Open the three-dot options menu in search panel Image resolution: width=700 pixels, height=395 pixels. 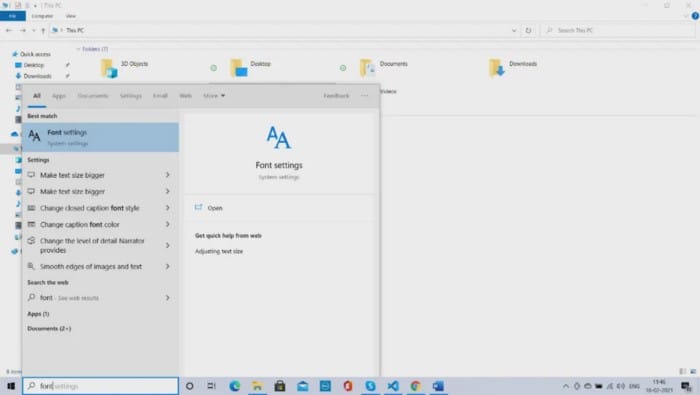pos(365,96)
